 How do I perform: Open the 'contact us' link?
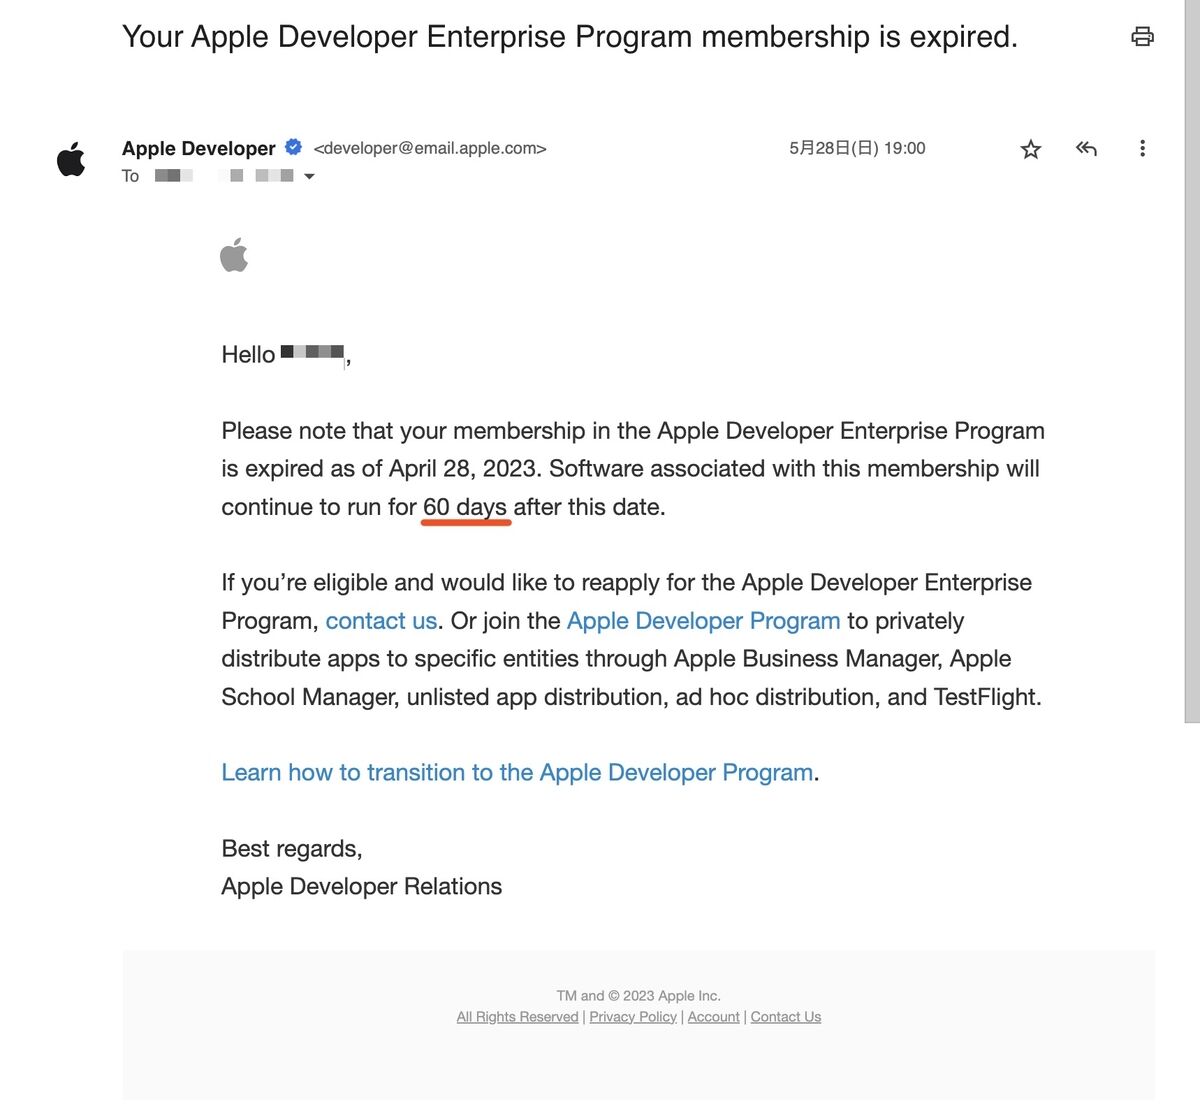tap(381, 621)
